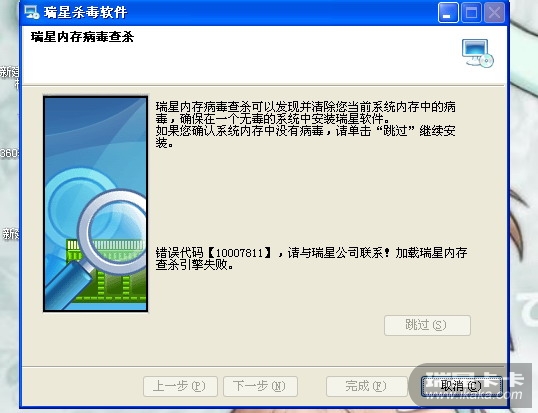Image resolution: width=538 pixels, height=413 pixels.
Task: Click the 下一步(N) next button
Action: 260,386
